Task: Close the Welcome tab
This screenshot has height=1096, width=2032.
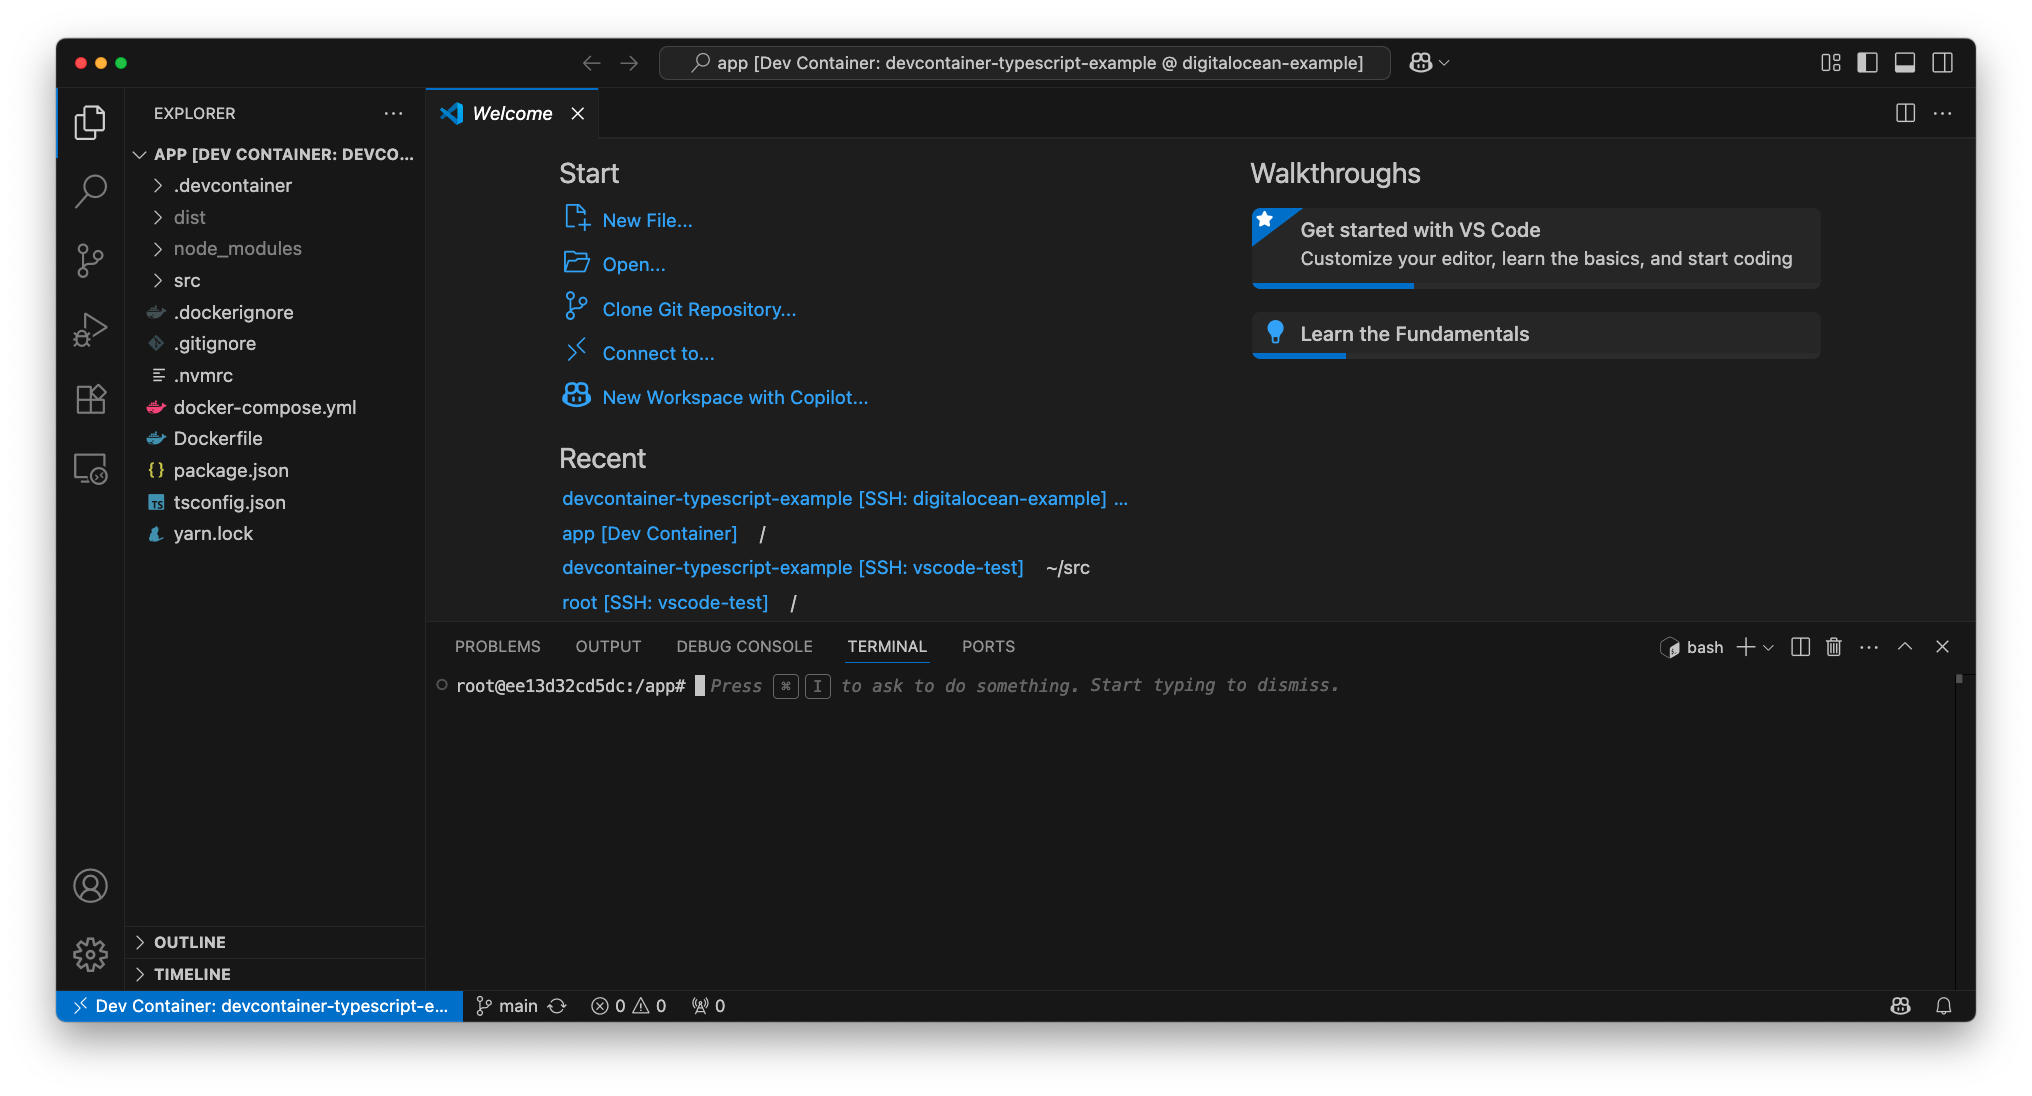Action: click(578, 114)
